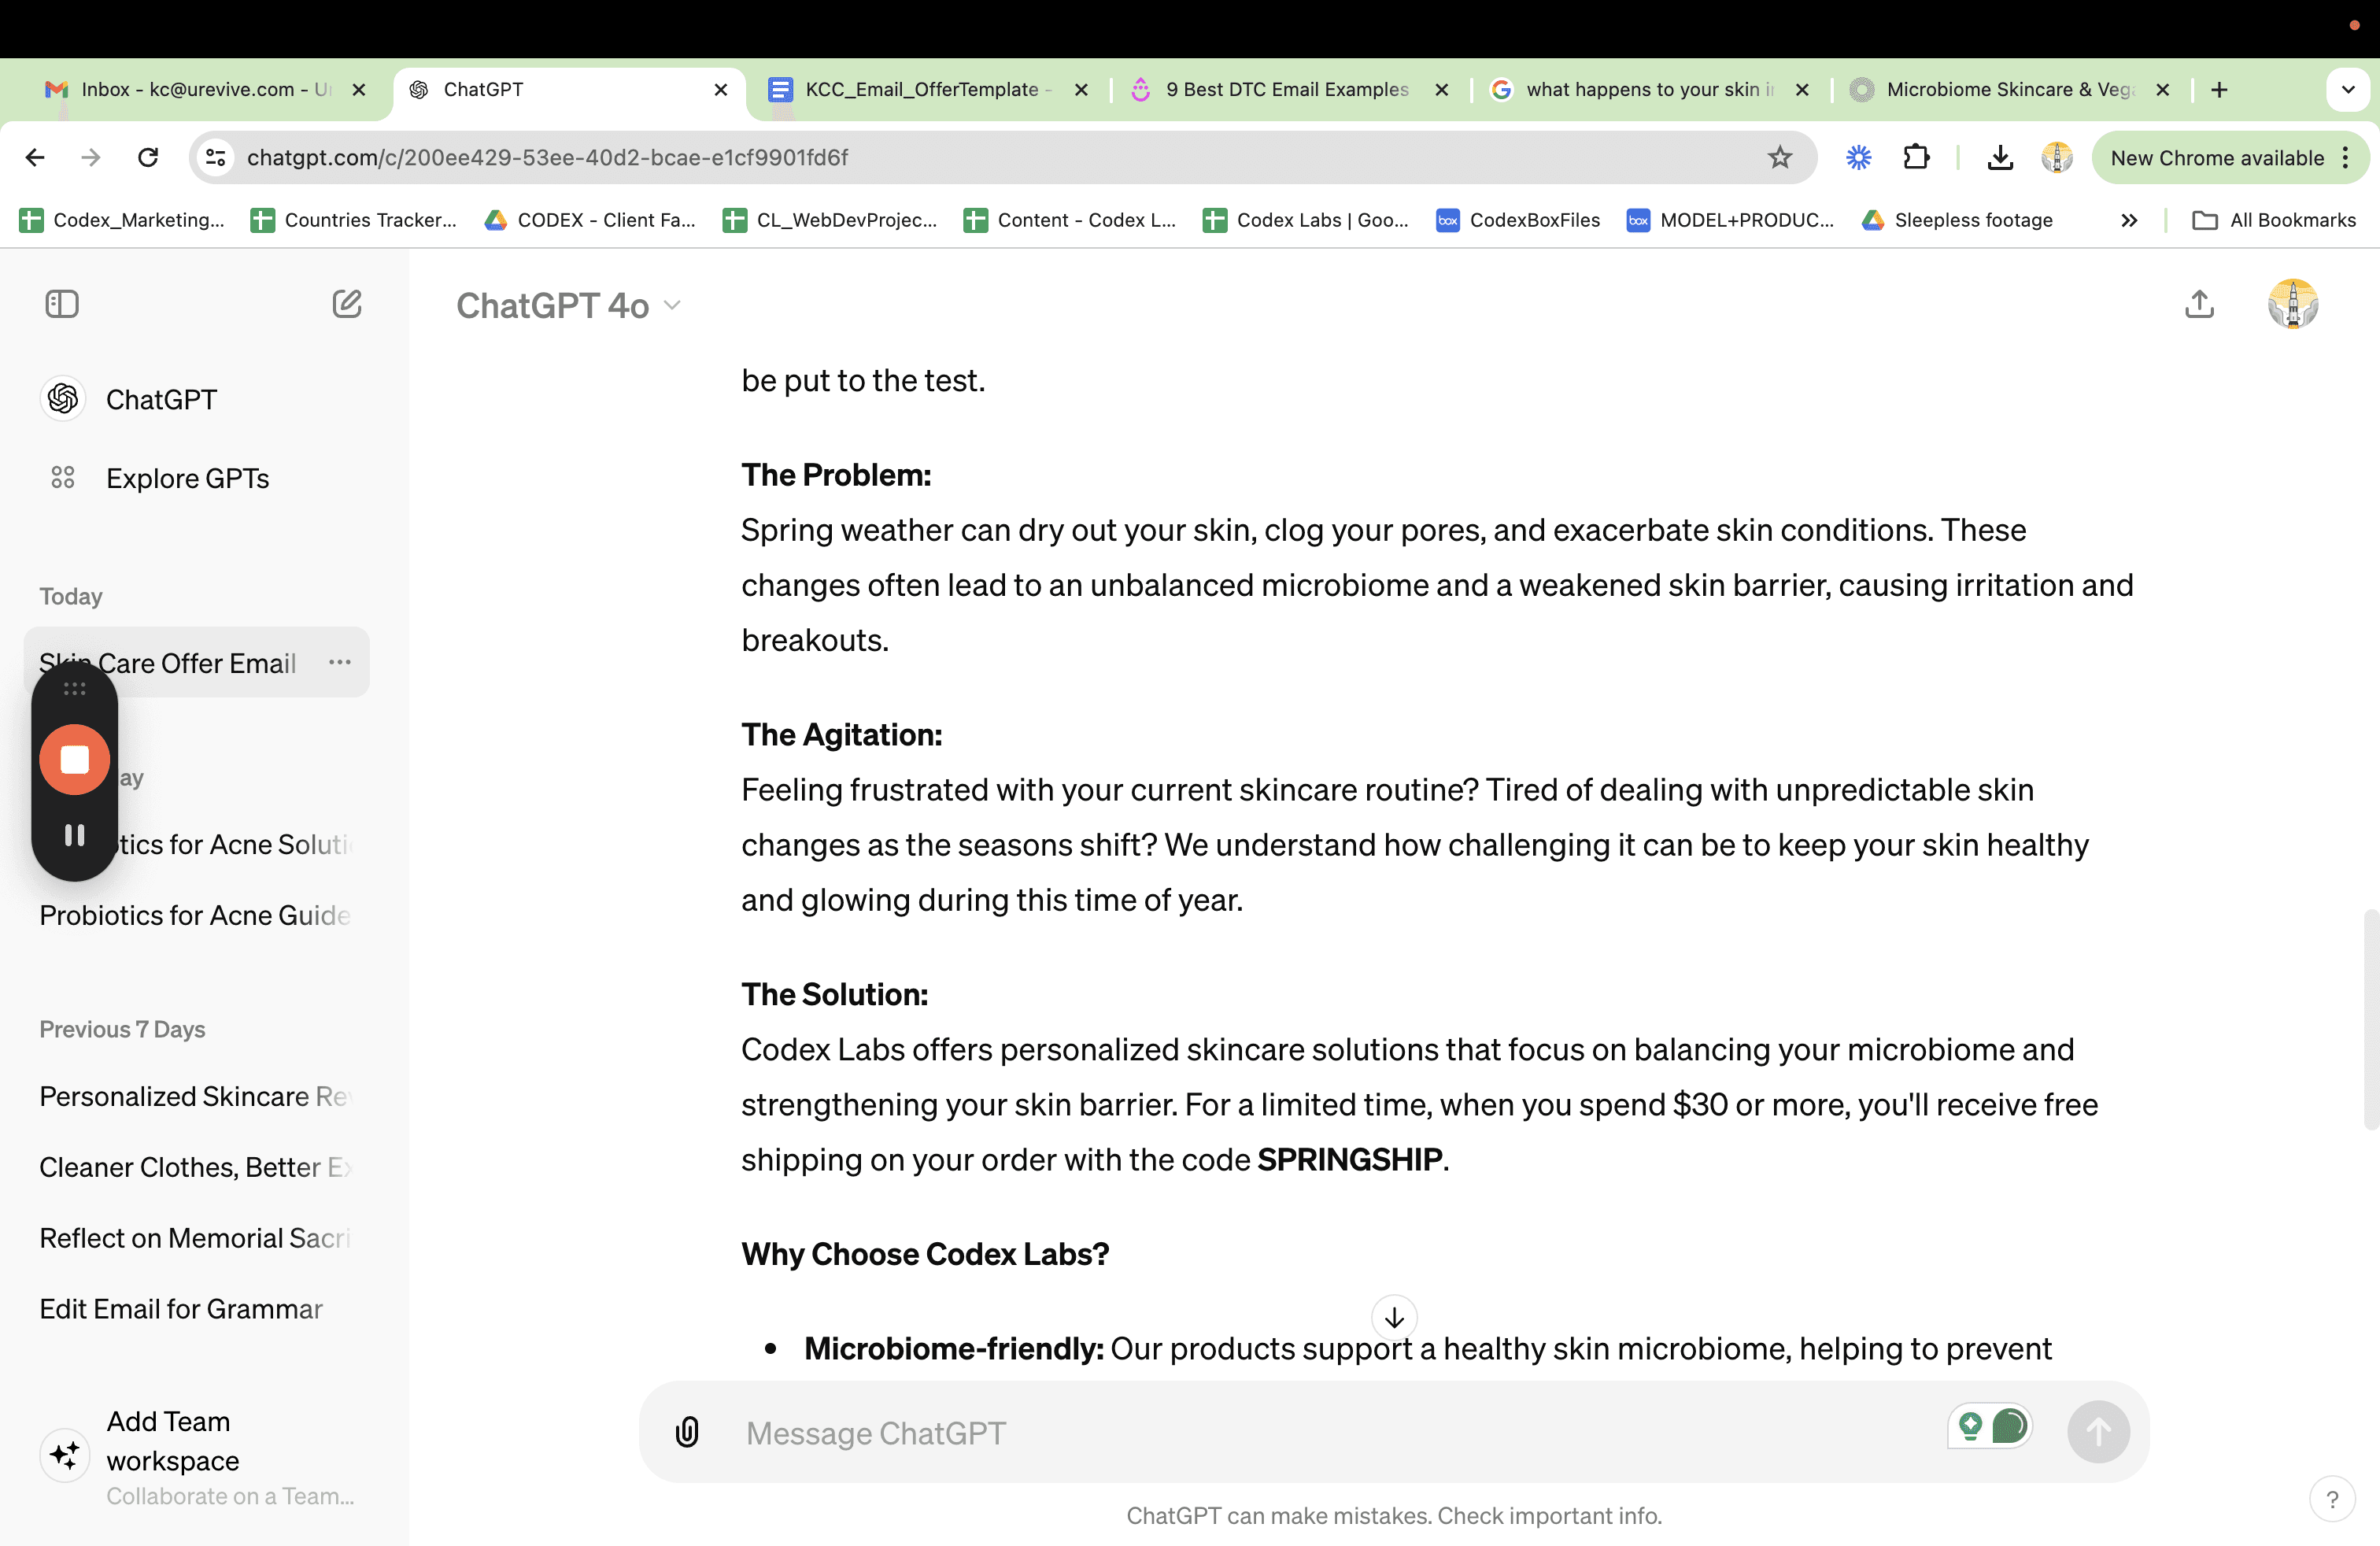This screenshot has height=1546, width=2380.
Task: View site information icon in address bar
Action: [215, 157]
